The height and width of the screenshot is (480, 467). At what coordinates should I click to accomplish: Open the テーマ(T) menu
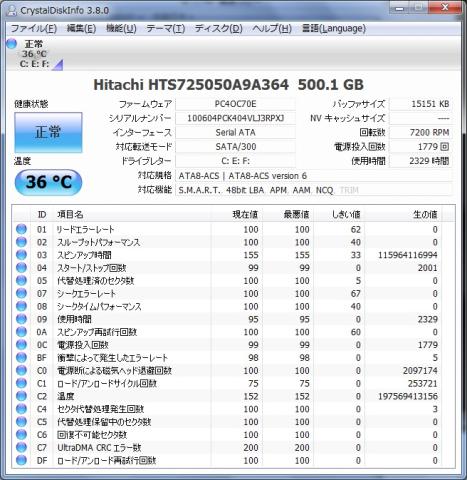click(166, 29)
